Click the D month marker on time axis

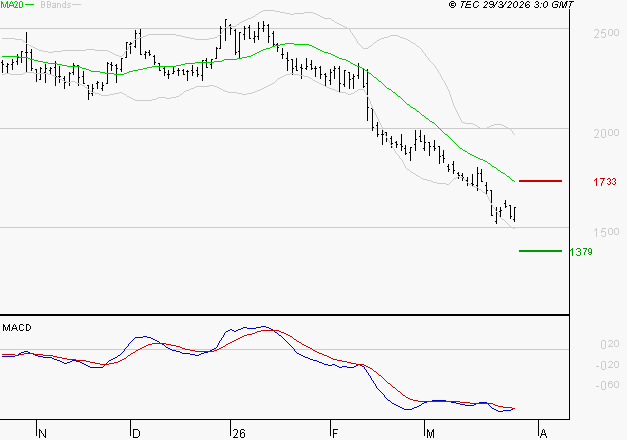tap(136, 434)
